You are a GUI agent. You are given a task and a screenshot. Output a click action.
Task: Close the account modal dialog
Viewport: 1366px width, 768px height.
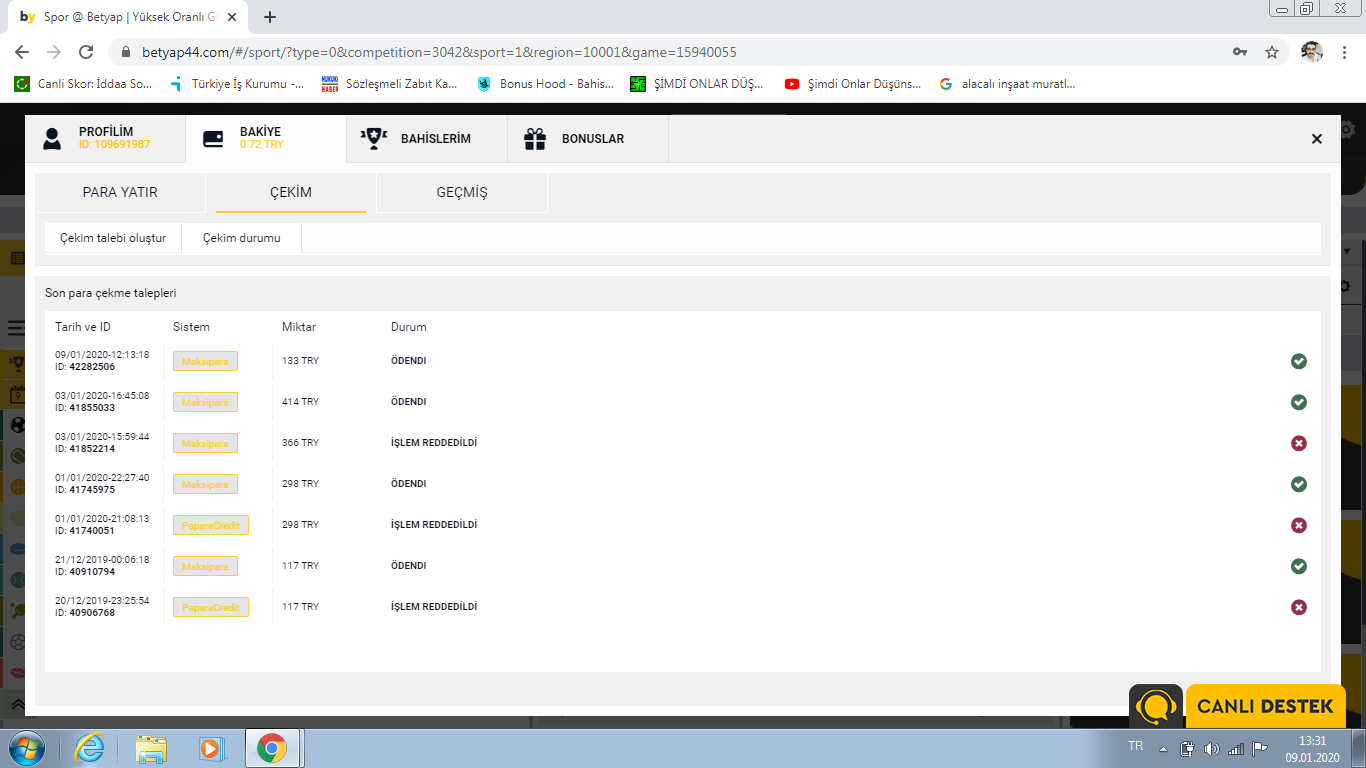click(1316, 139)
